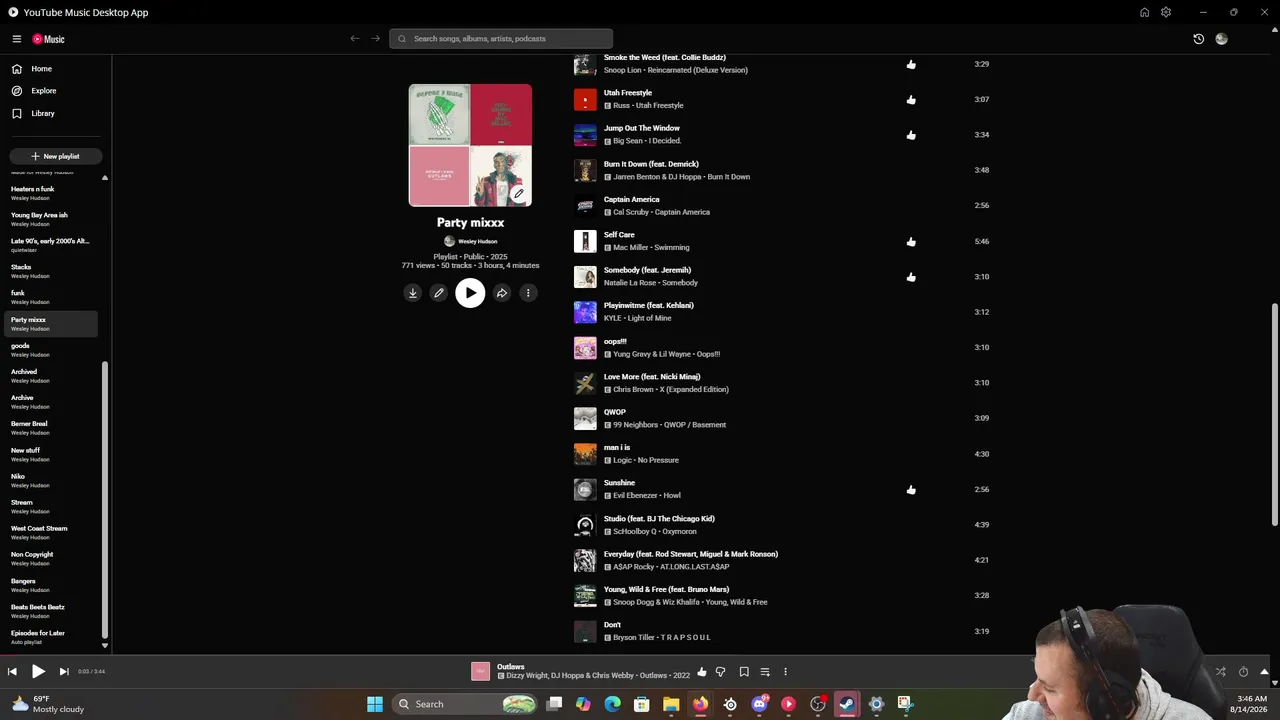Go forward with the right arrow
The width and height of the screenshot is (1280, 720).
point(376,39)
